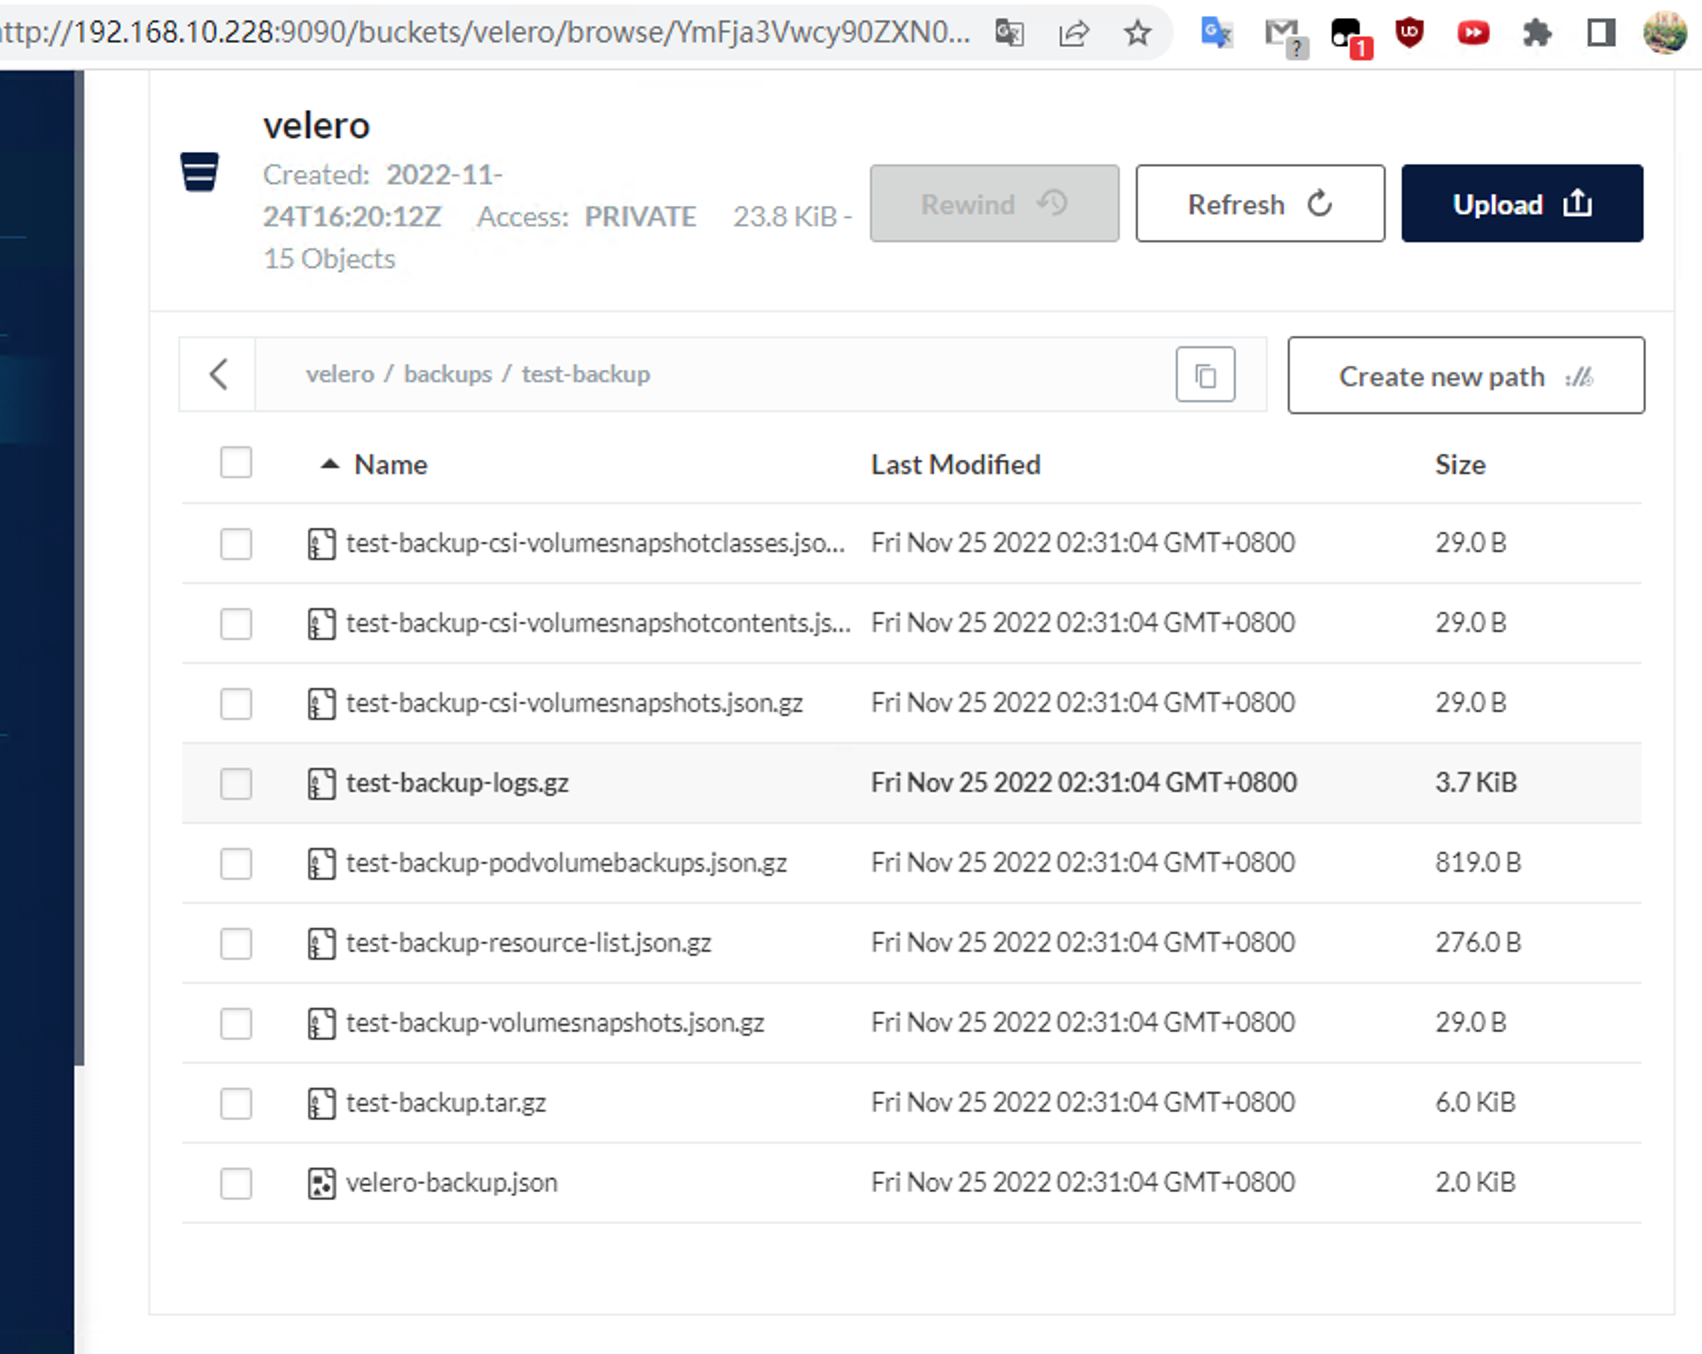Image resolution: width=1702 pixels, height=1354 pixels.
Task: Toggle the select-all checkbox in header
Action: point(236,463)
